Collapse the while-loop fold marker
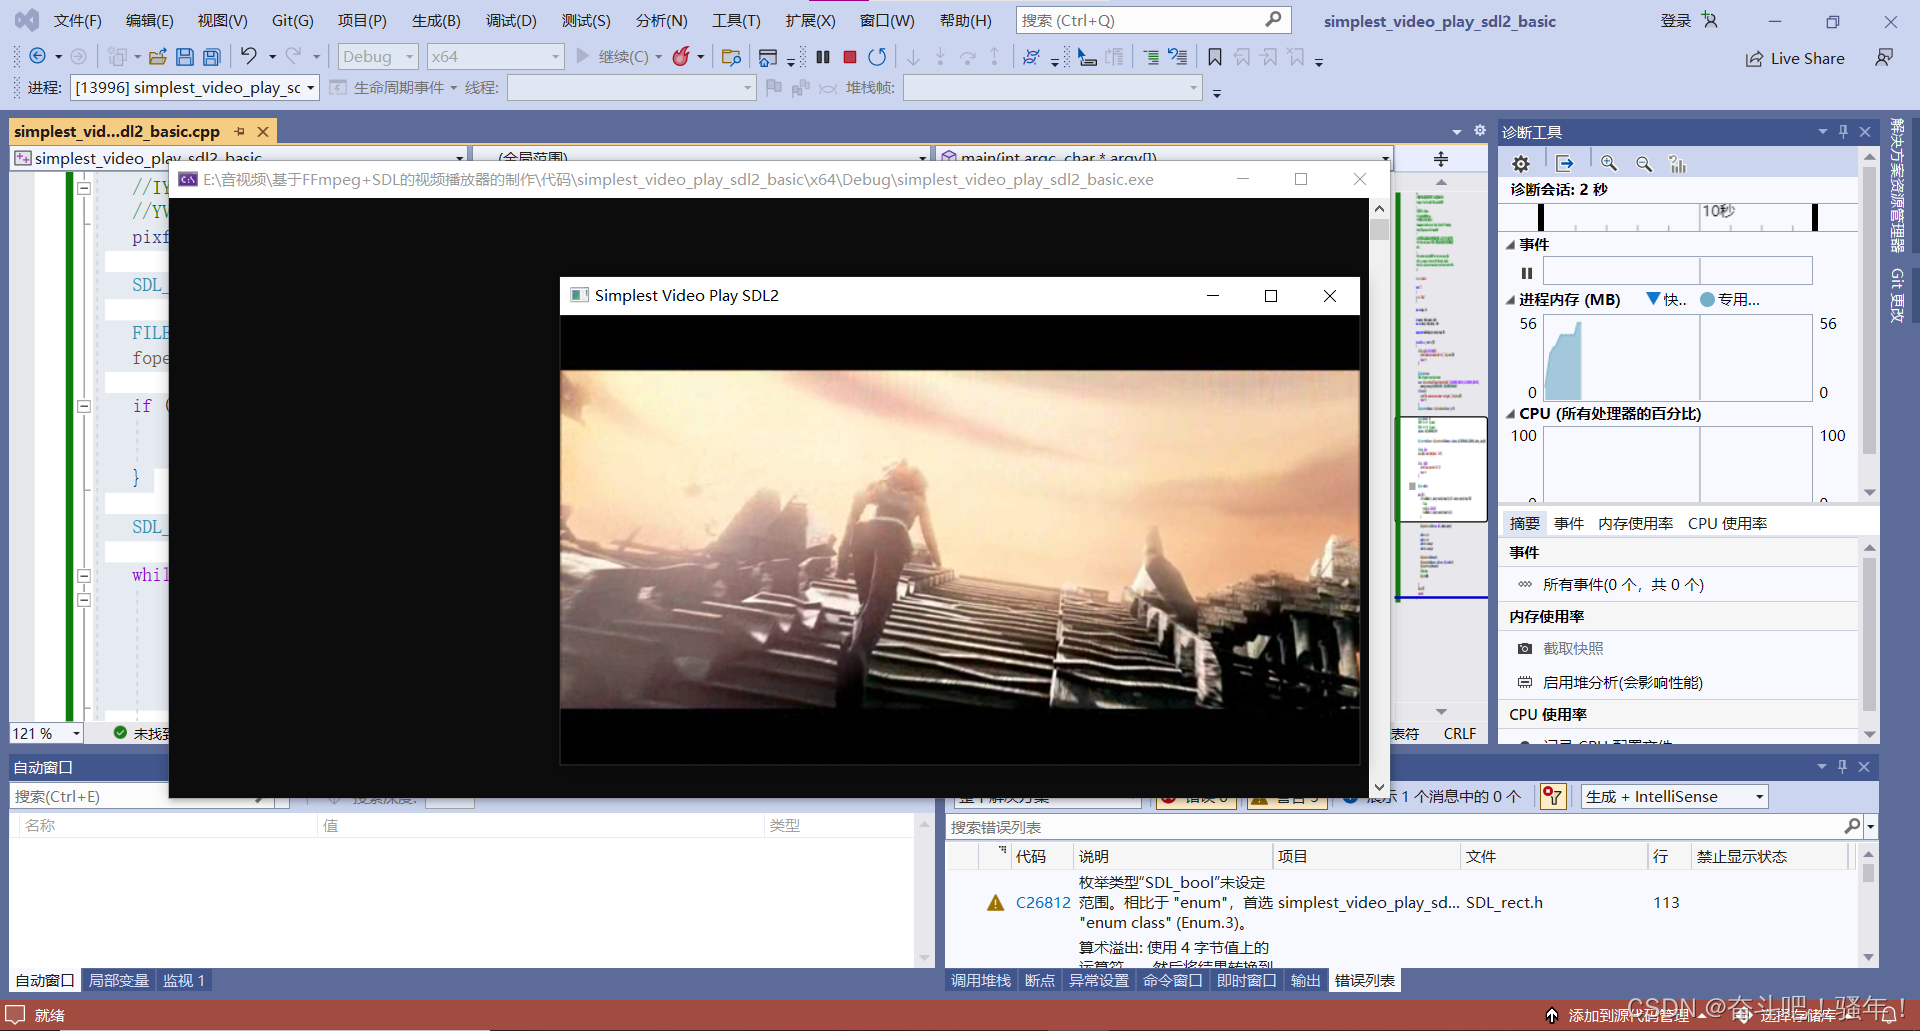Image resolution: width=1920 pixels, height=1031 pixels. click(x=84, y=576)
